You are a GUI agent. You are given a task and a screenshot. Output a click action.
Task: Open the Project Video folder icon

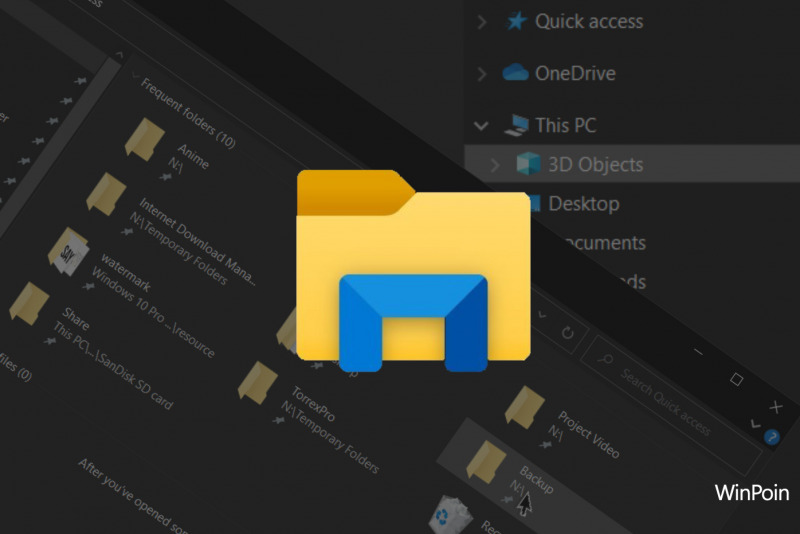click(525, 408)
